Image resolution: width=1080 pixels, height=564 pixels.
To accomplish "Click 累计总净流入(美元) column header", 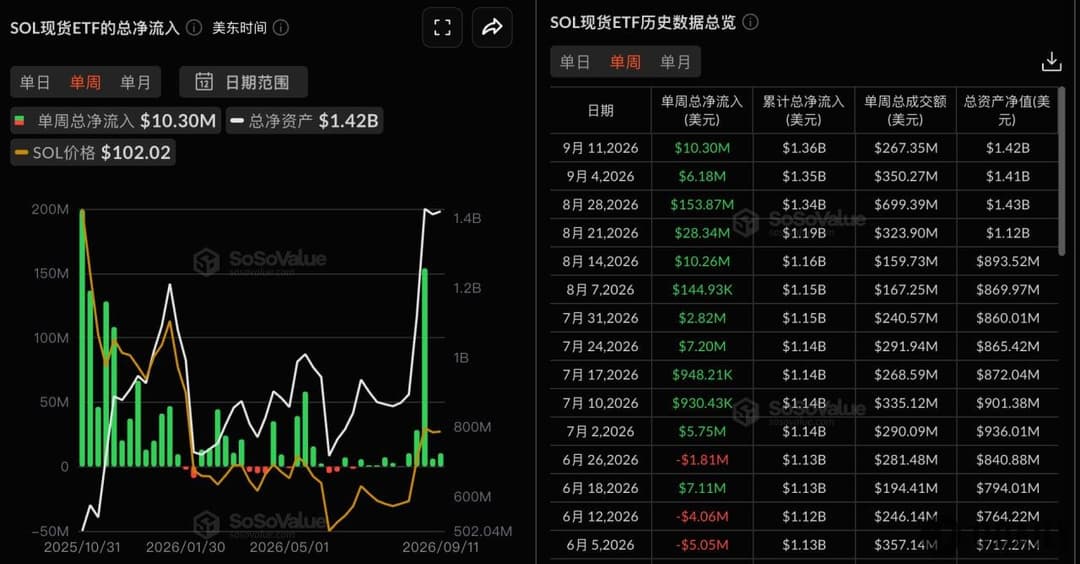I will coord(804,110).
